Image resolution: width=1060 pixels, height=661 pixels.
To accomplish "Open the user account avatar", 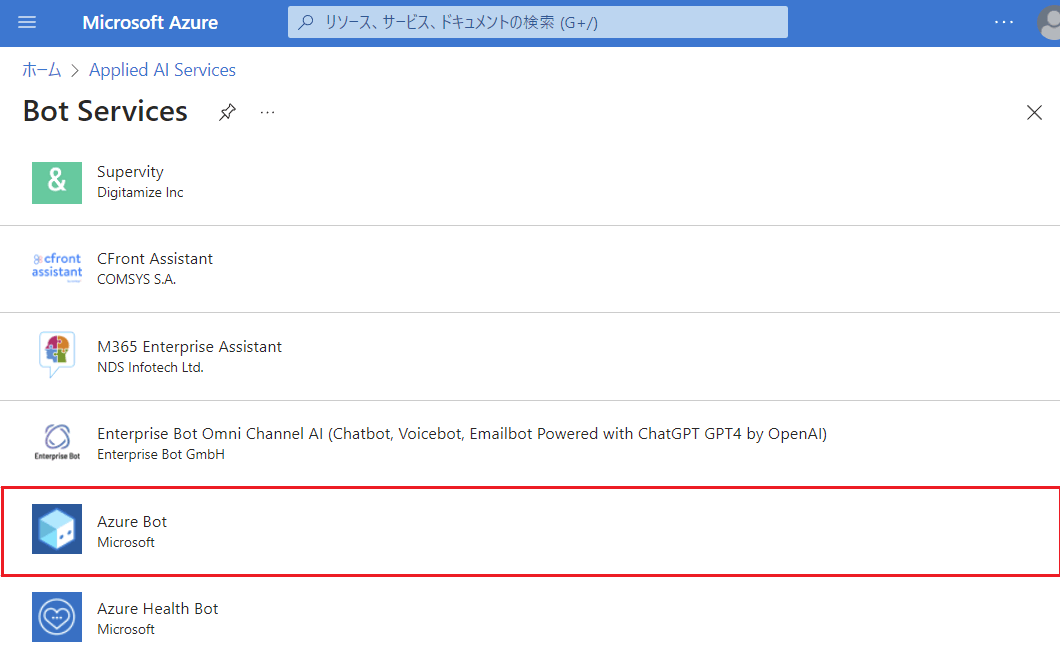I will point(1049,23).
